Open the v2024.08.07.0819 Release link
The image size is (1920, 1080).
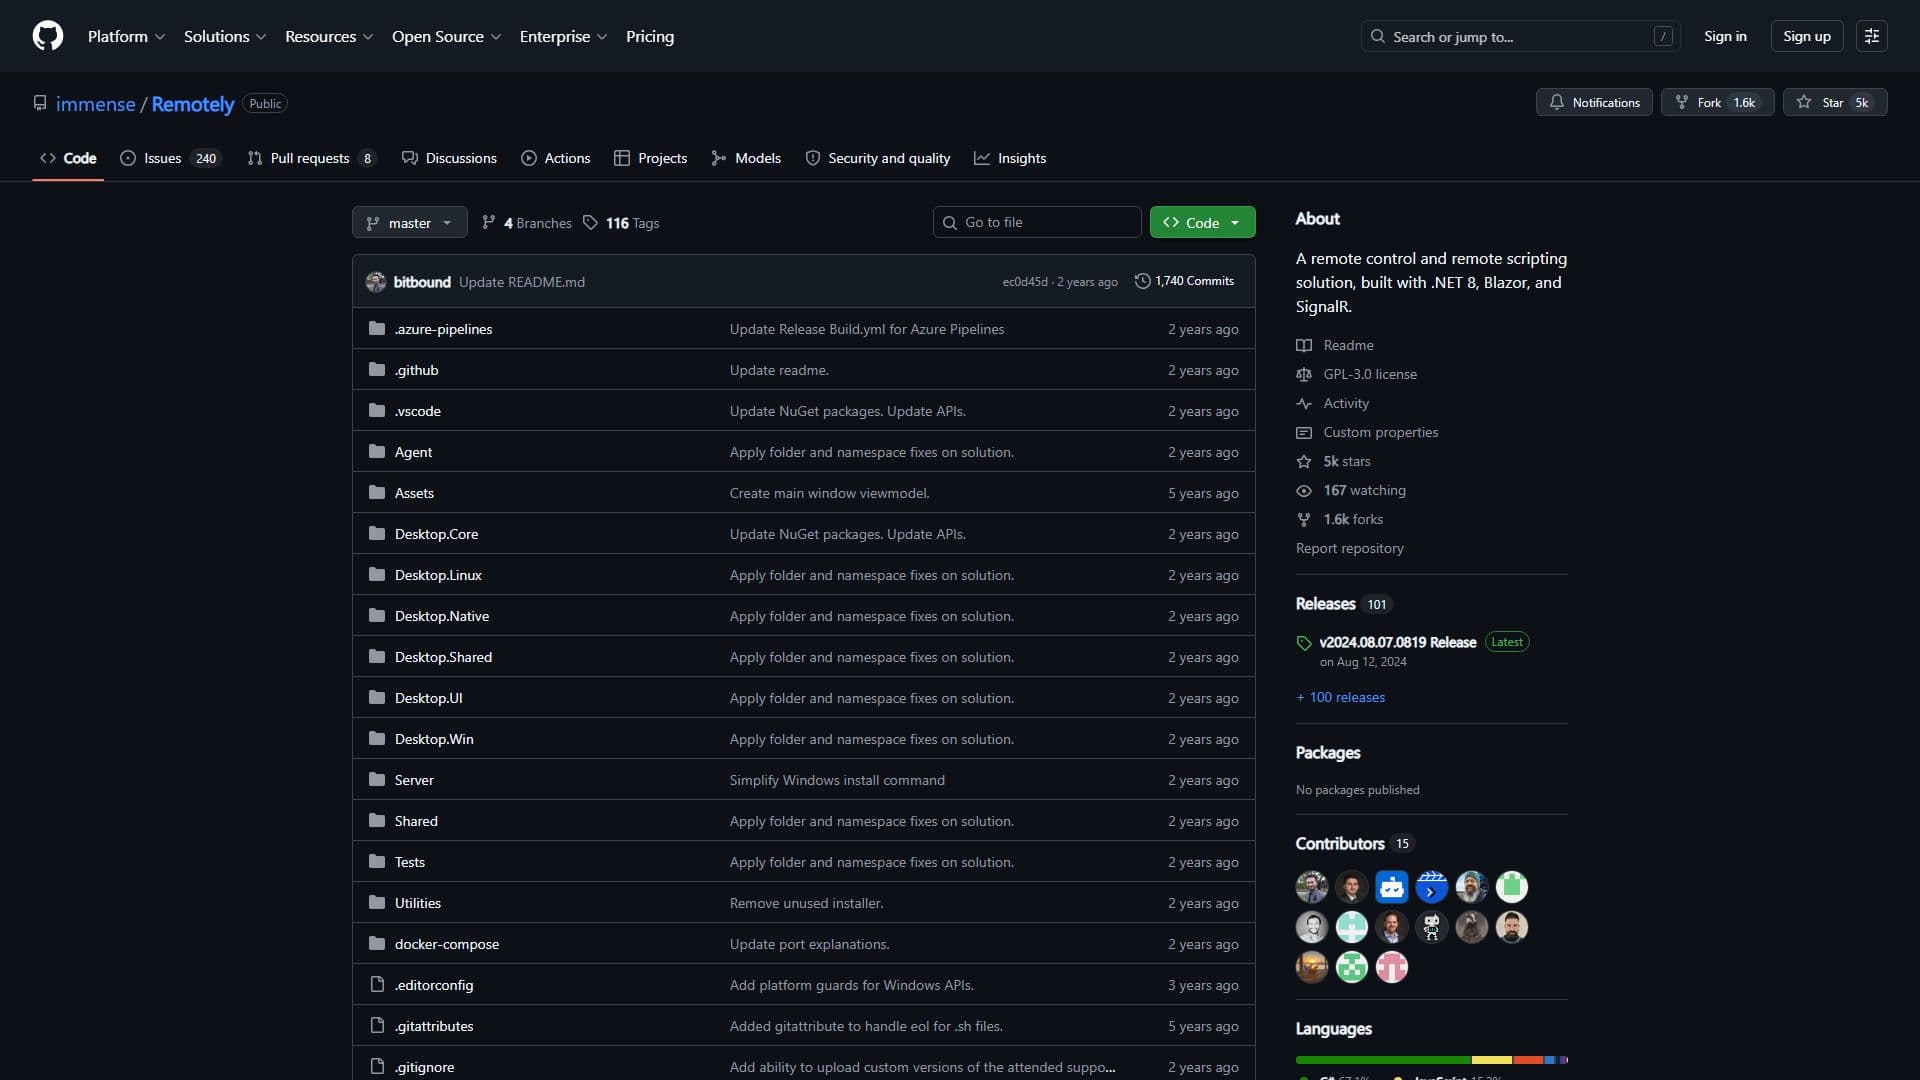tap(1397, 642)
